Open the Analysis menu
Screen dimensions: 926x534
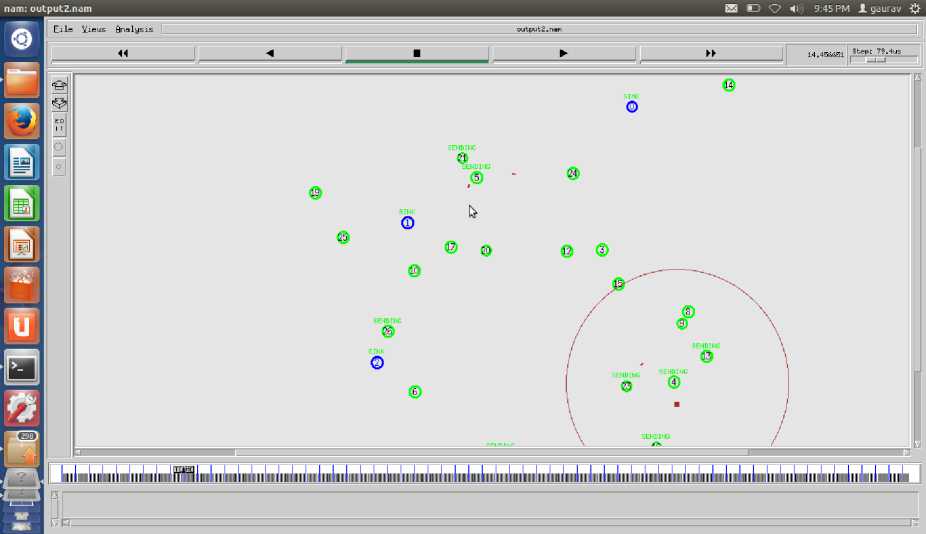pyautogui.click(x=134, y=29)
